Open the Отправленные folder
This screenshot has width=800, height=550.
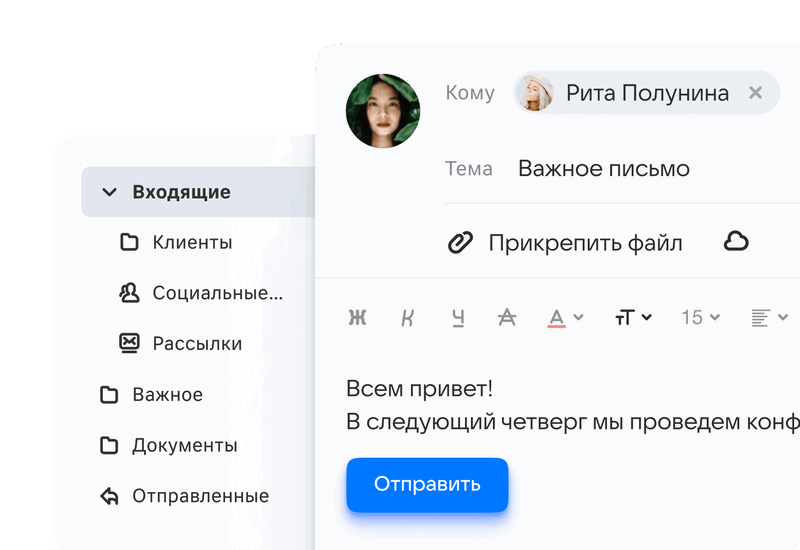click(x=201, y=496)
